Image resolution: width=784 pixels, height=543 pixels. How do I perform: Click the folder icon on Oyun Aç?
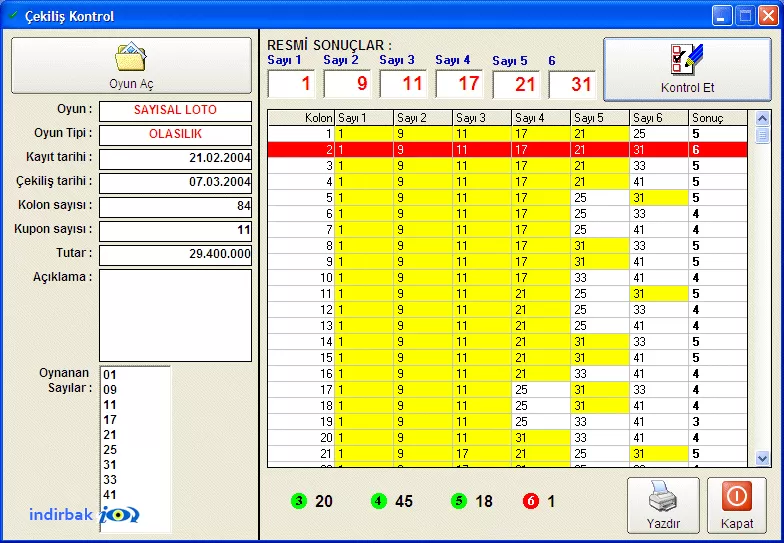(130, 56)
